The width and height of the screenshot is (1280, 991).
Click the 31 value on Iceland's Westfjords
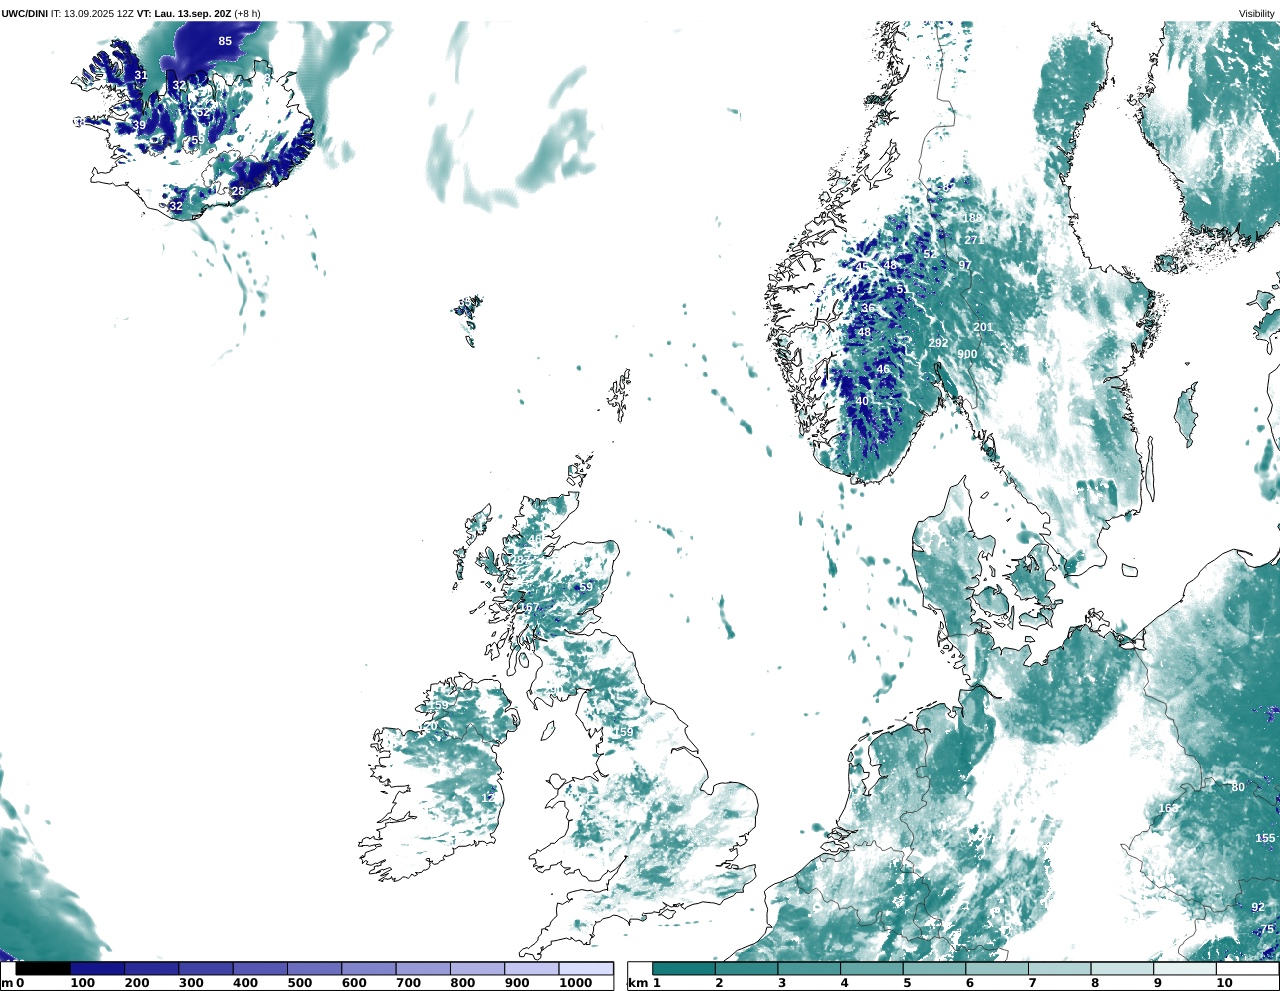pyautogui.click(x=141, y=75)
